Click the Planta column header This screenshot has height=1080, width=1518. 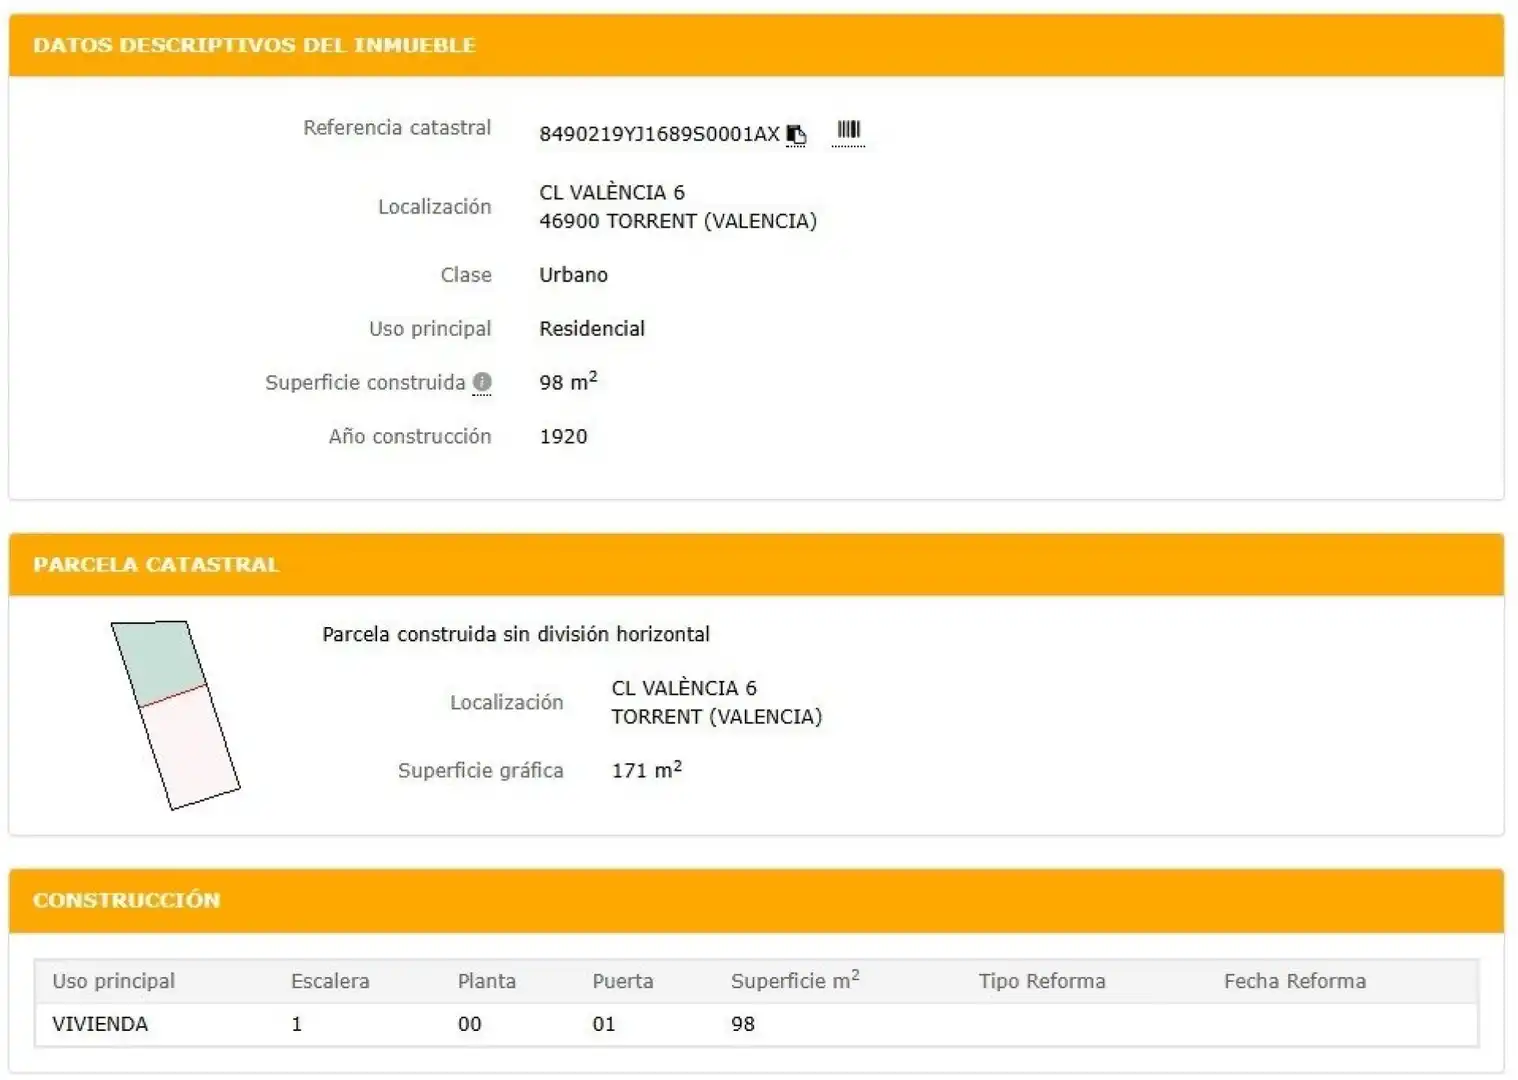pyautogui.click(x=487, y=981)
